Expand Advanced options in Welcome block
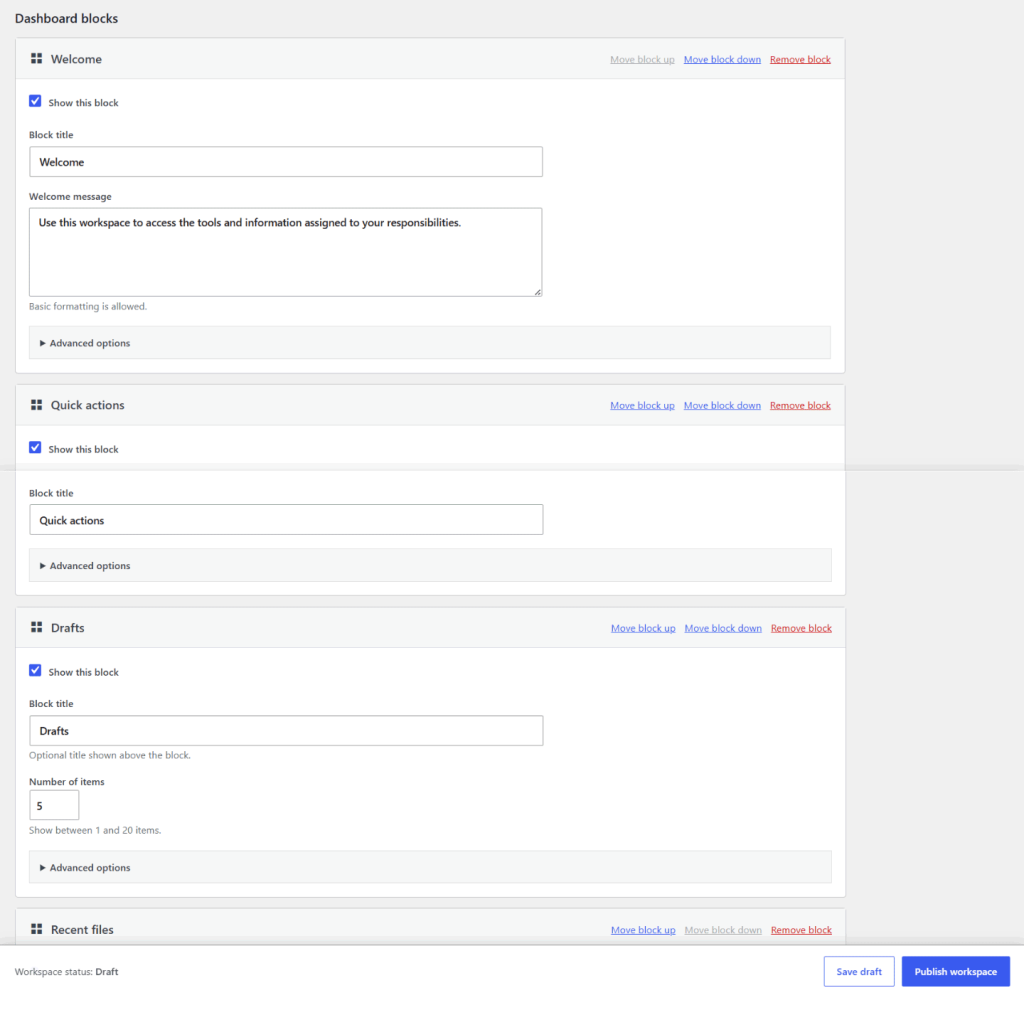 click(430, 343)
